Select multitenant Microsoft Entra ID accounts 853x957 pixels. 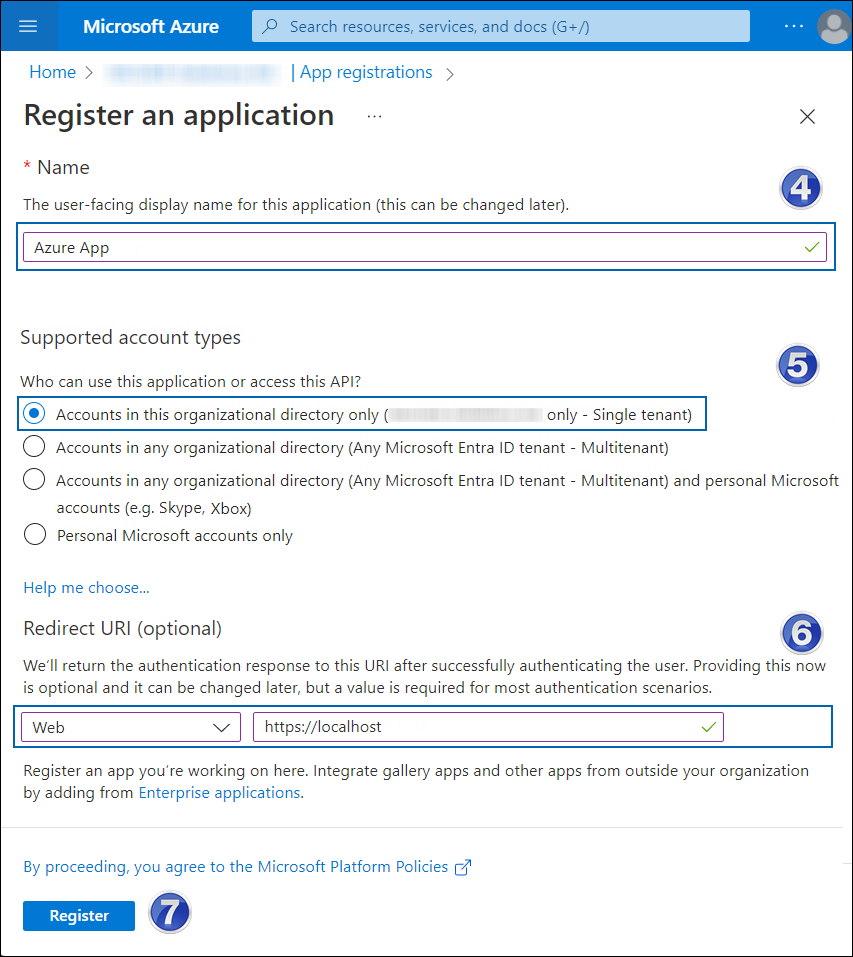click(x=34, y=447)
